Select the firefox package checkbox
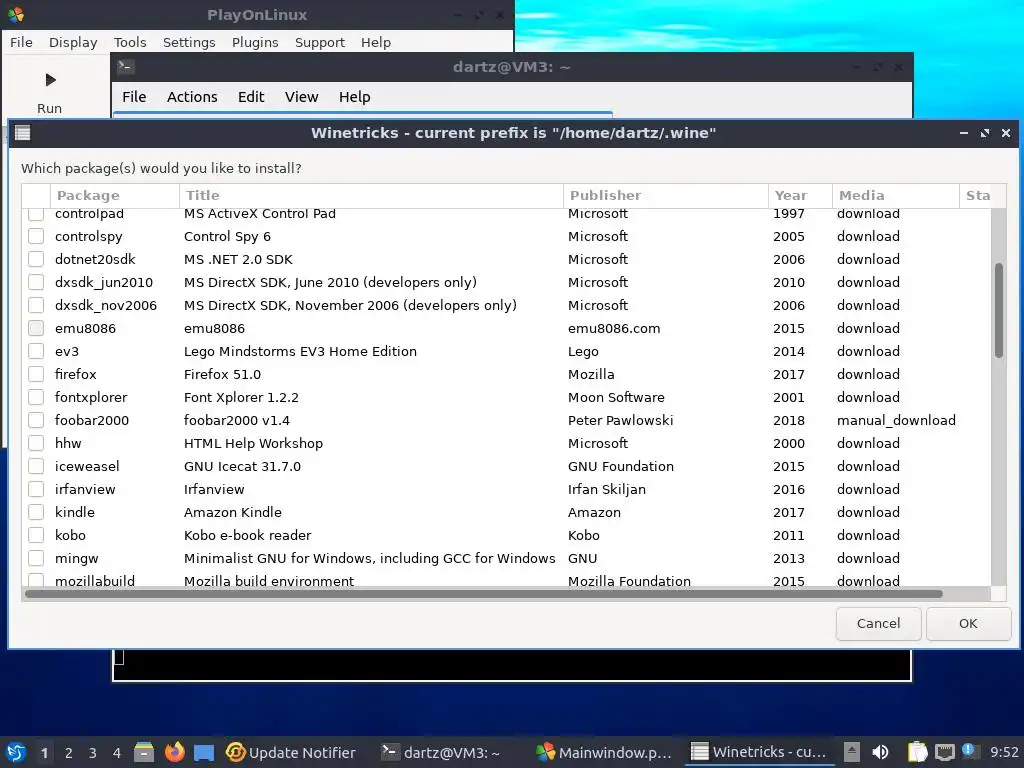 36,374
